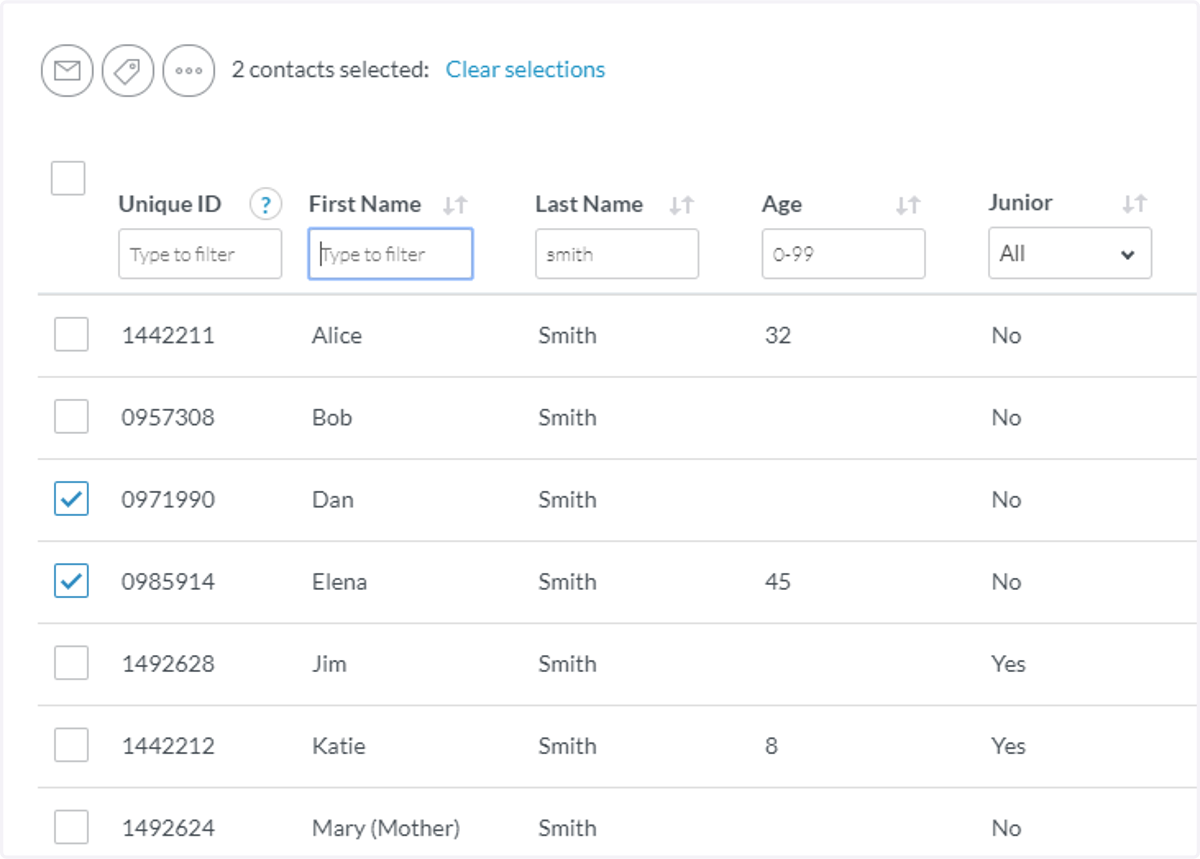Click the Unique ID help question icon
Image resolution: width=1200 pixels, height=859 pixels.
pos(265,205)
